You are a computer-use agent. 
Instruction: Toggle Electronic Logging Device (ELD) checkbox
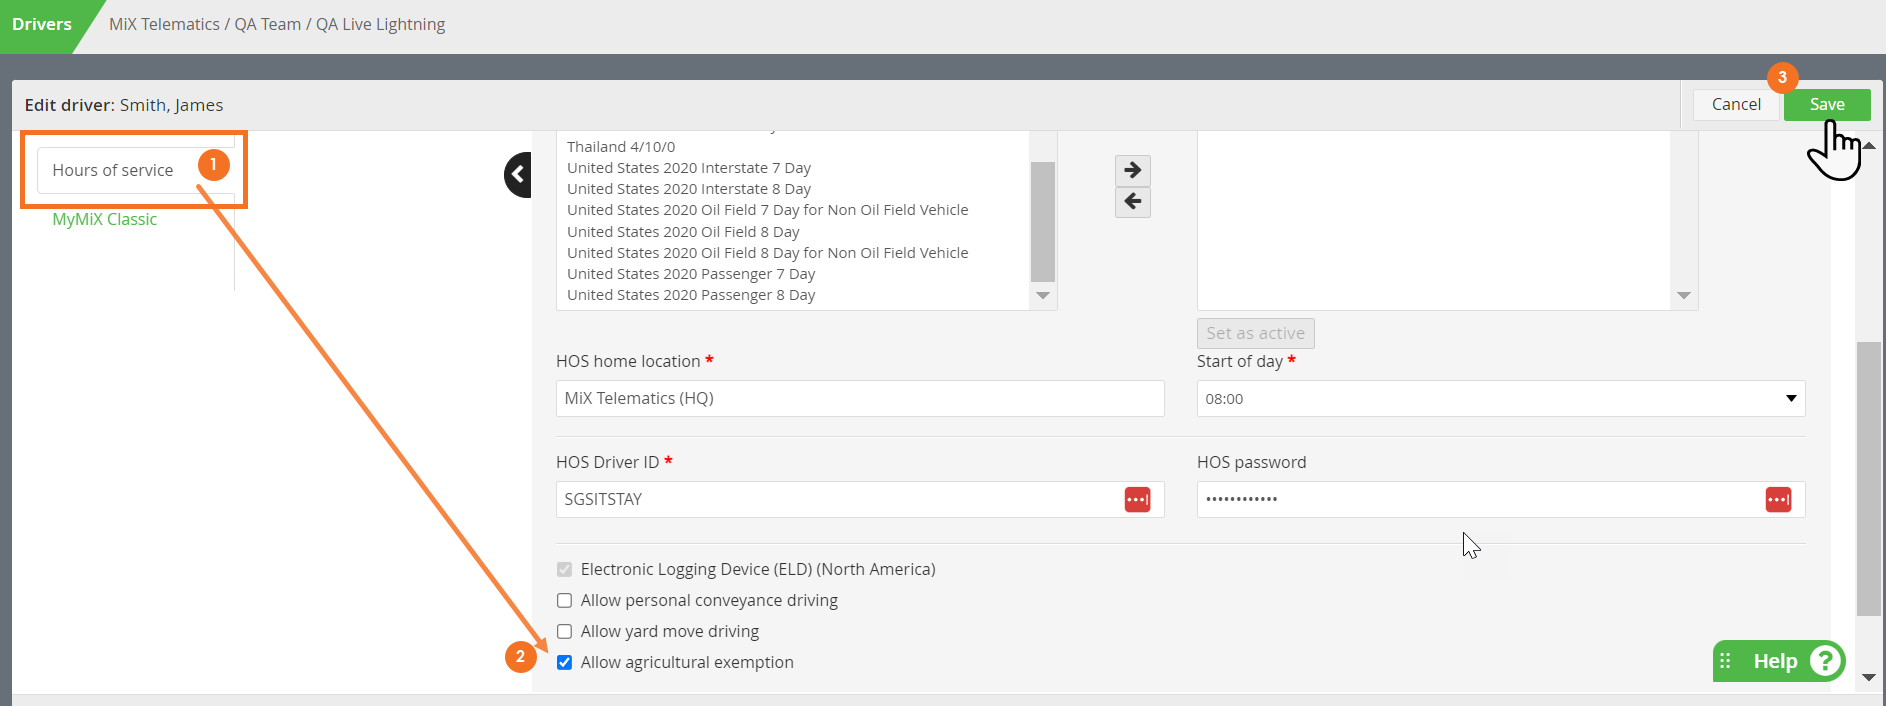(x=565, y=569)
